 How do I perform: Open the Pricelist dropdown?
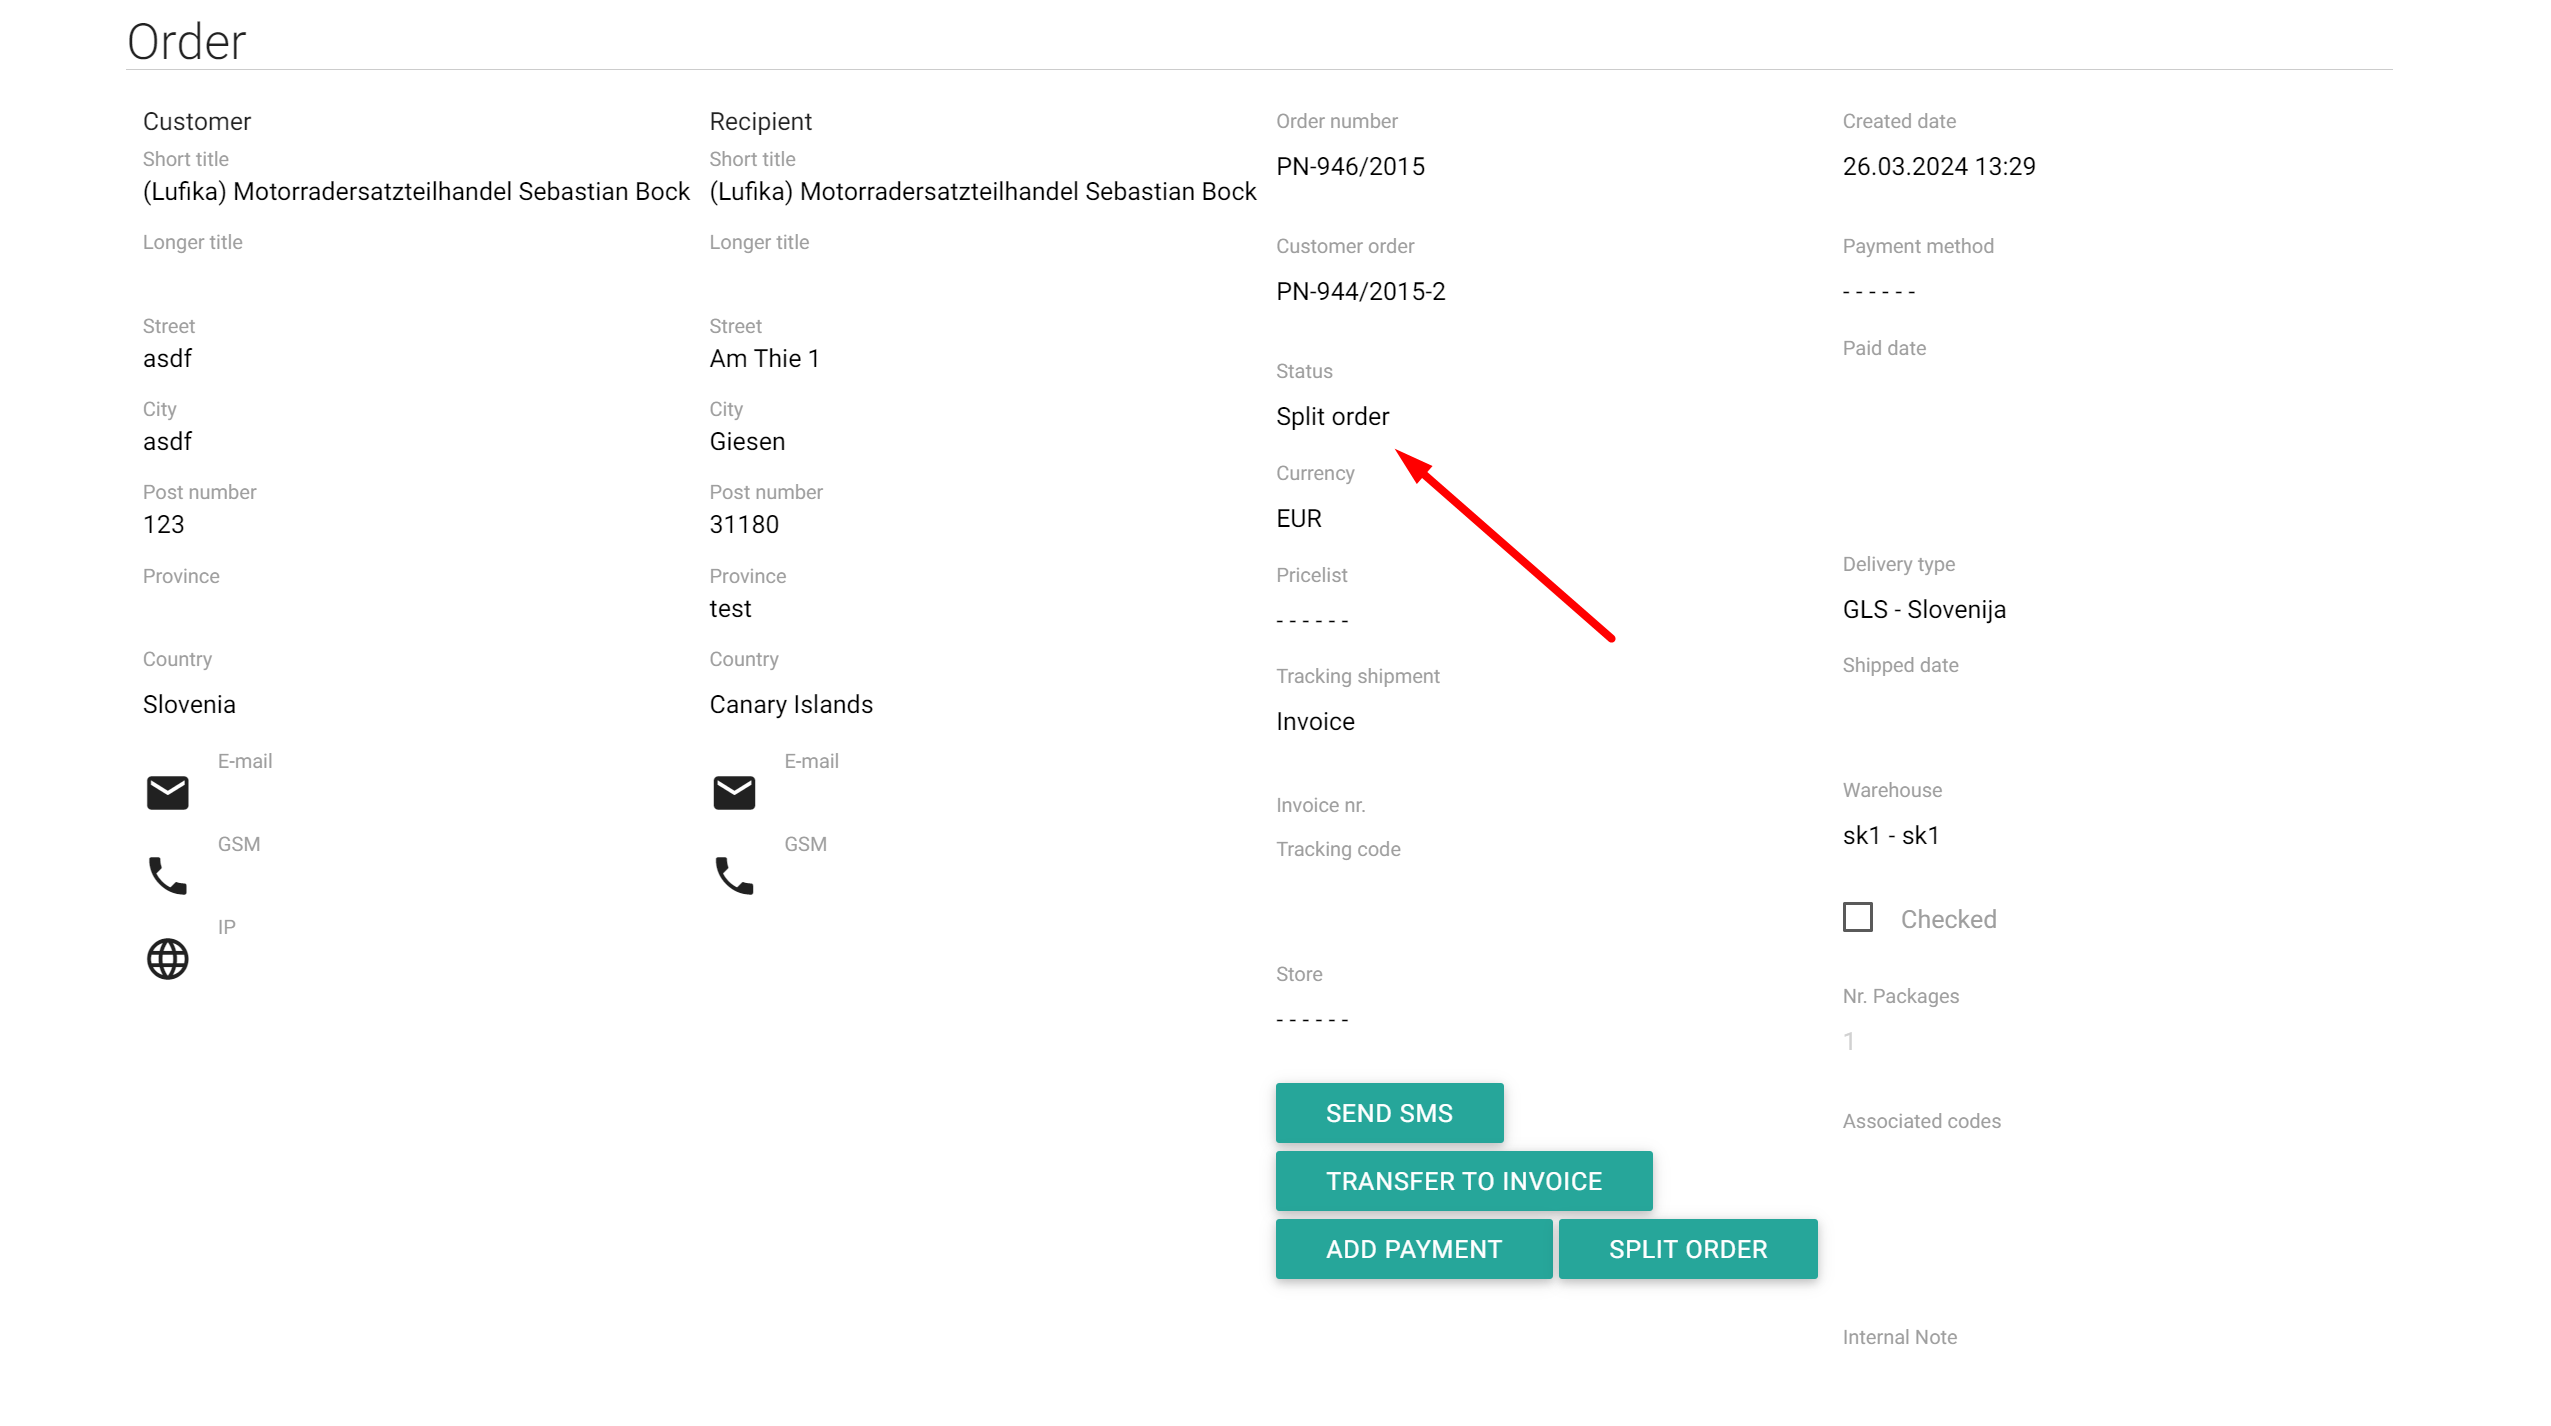tap(1312, 620)
